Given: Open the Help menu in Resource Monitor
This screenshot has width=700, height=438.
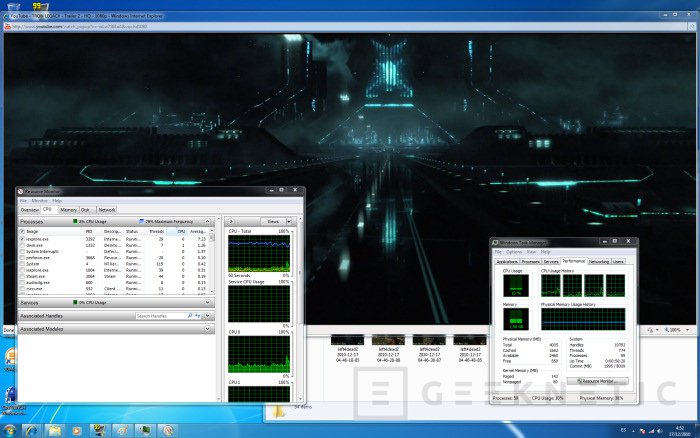Looking at the screenshot, I should click(x=57, y=201).
